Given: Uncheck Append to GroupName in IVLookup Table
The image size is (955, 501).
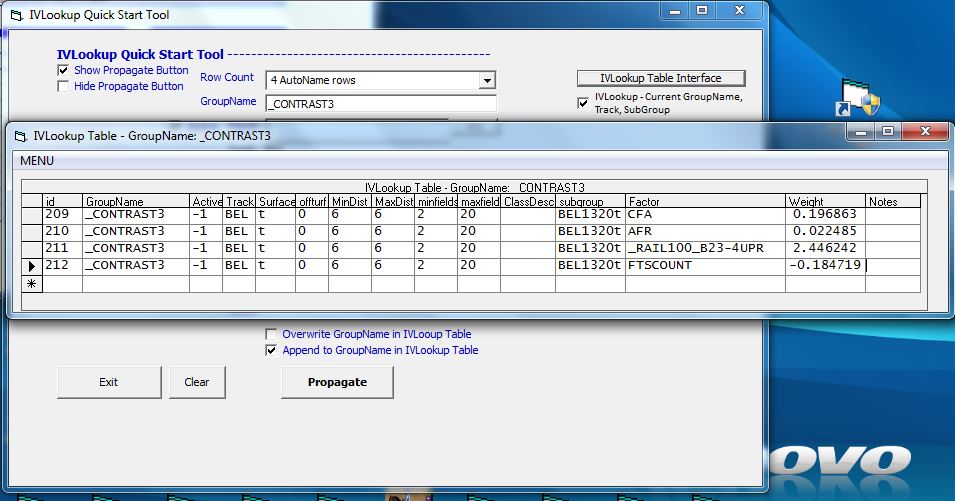Looking at the screenshot, I should pos(271,350).
